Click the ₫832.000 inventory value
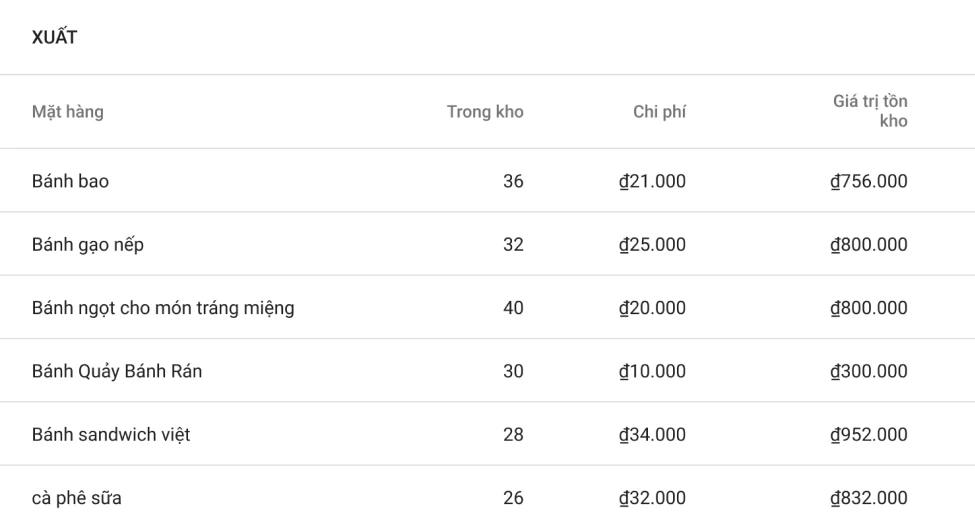Viewport: 975px width, 525px height. (x=869, y=497)
